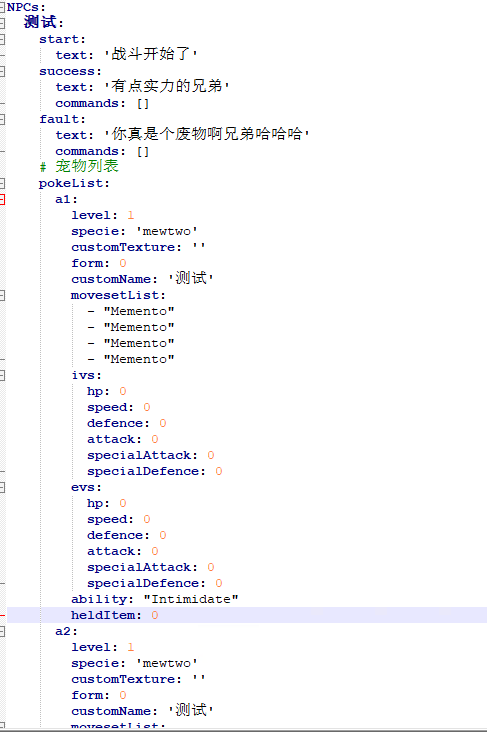This screenshot has width=487, height=732.
Task: Click the 'movesetList:' key under a1
Action: click(118, 295)
